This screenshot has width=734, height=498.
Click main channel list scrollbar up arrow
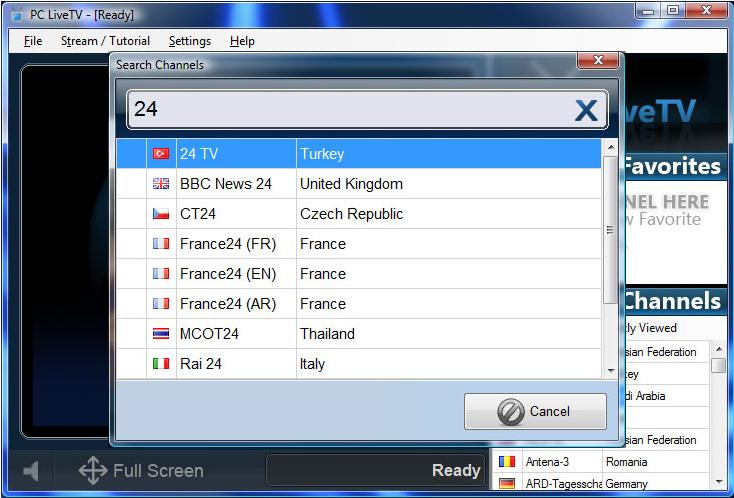[x=719, y=349]
